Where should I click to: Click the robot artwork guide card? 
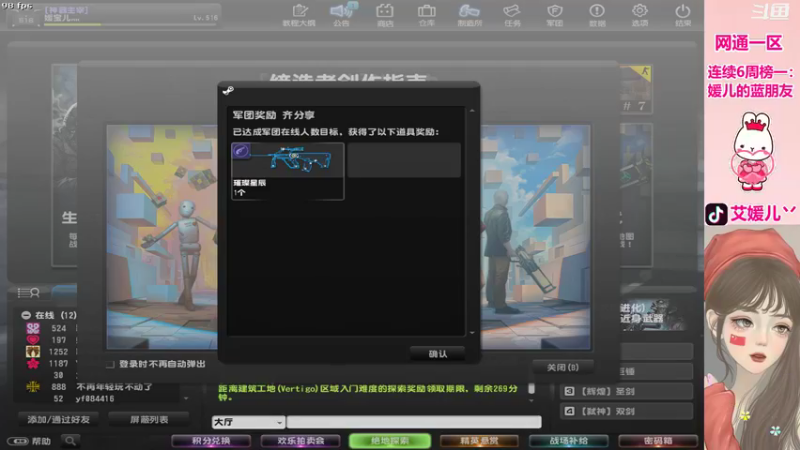162,237
